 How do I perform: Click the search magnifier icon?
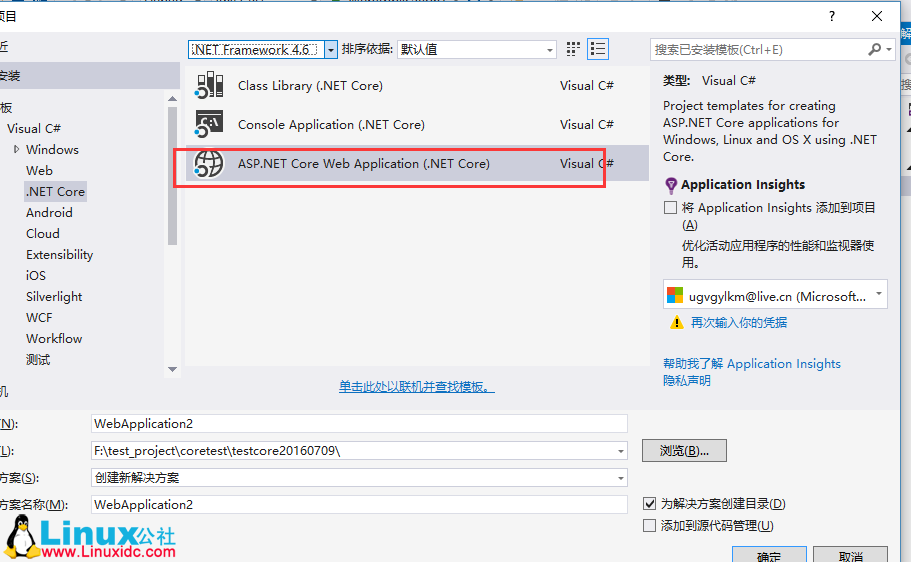[874, 49]
